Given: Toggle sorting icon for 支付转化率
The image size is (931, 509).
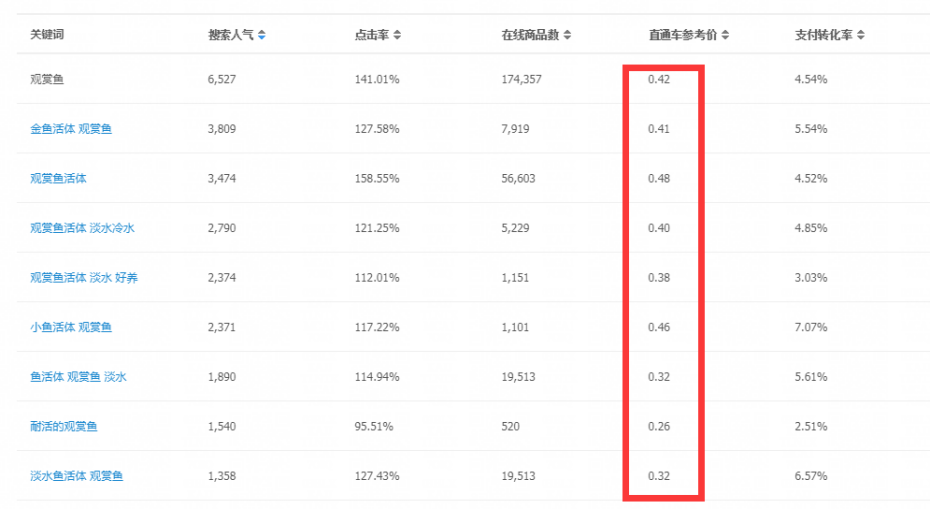Looking at the screenshot, I should tap(860, 35).
